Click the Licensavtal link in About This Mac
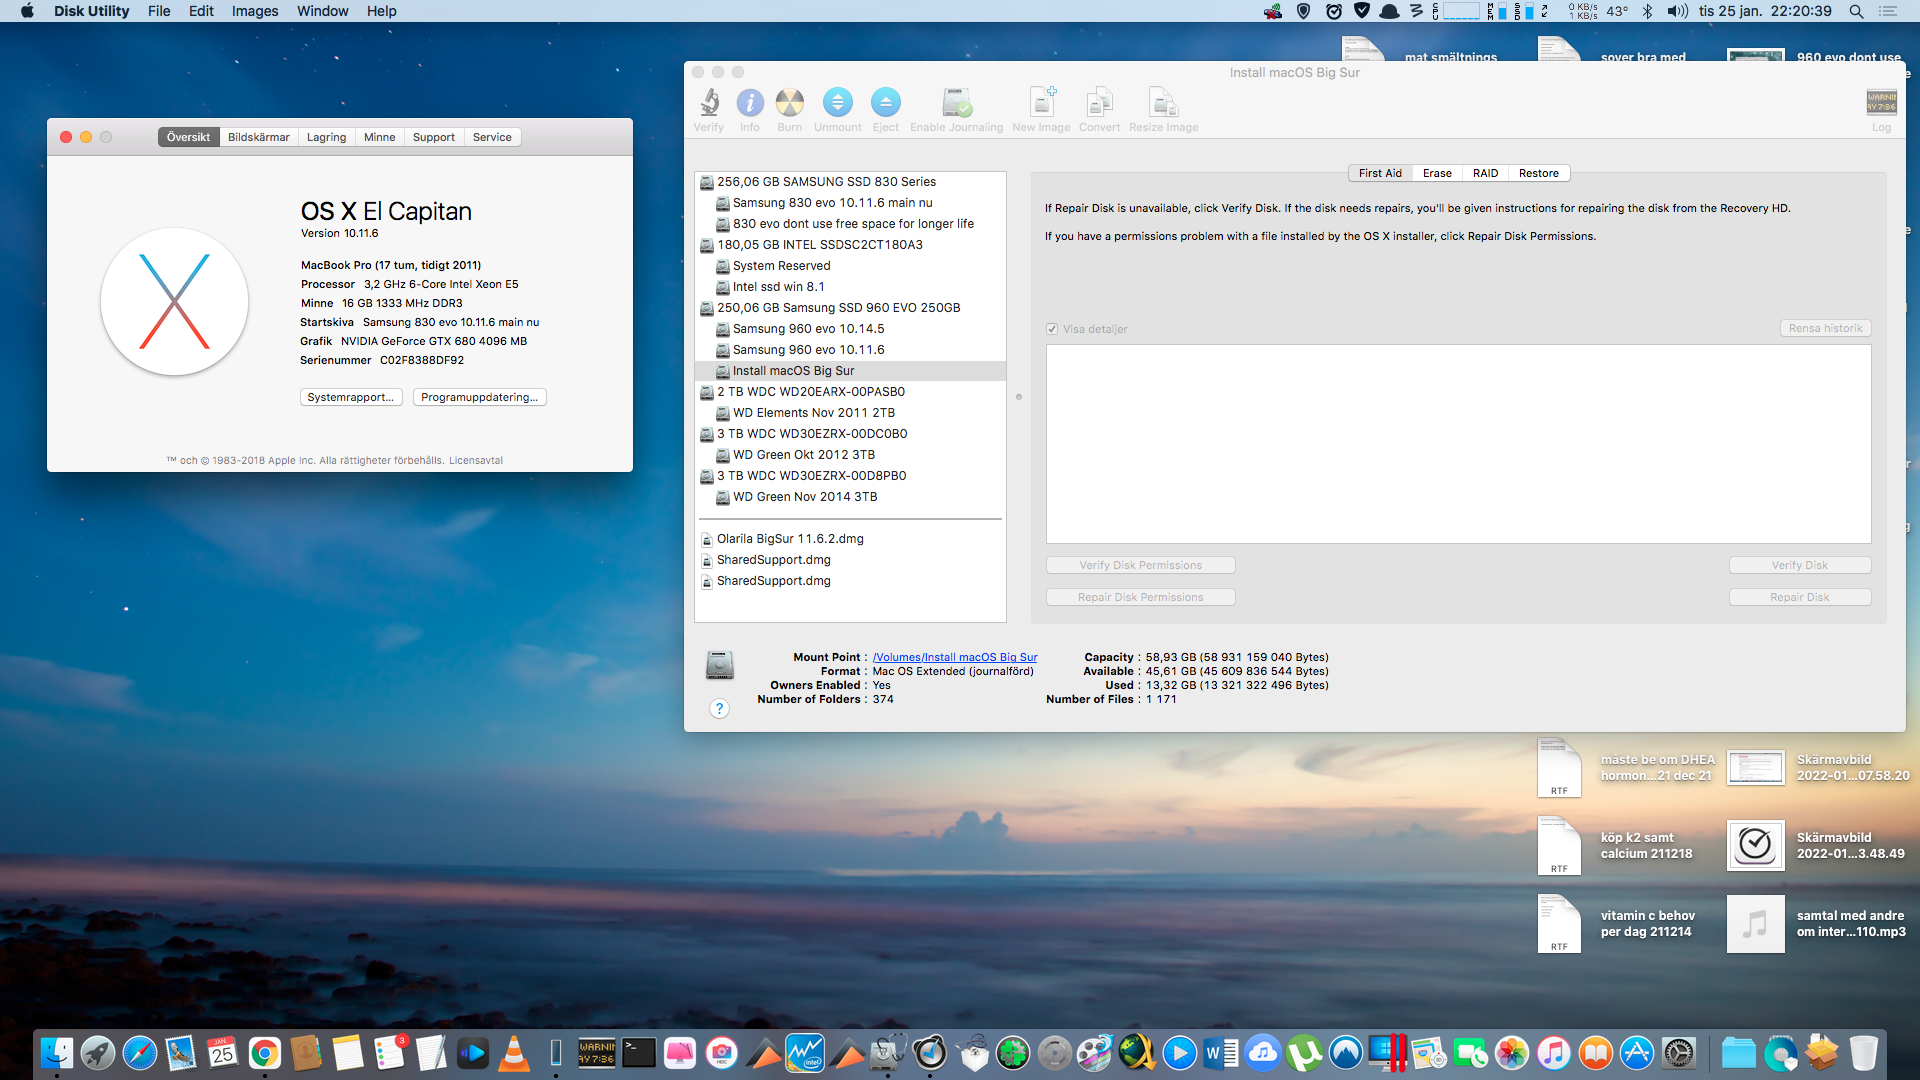The image size is (1920, 1080). pos(476,461)
